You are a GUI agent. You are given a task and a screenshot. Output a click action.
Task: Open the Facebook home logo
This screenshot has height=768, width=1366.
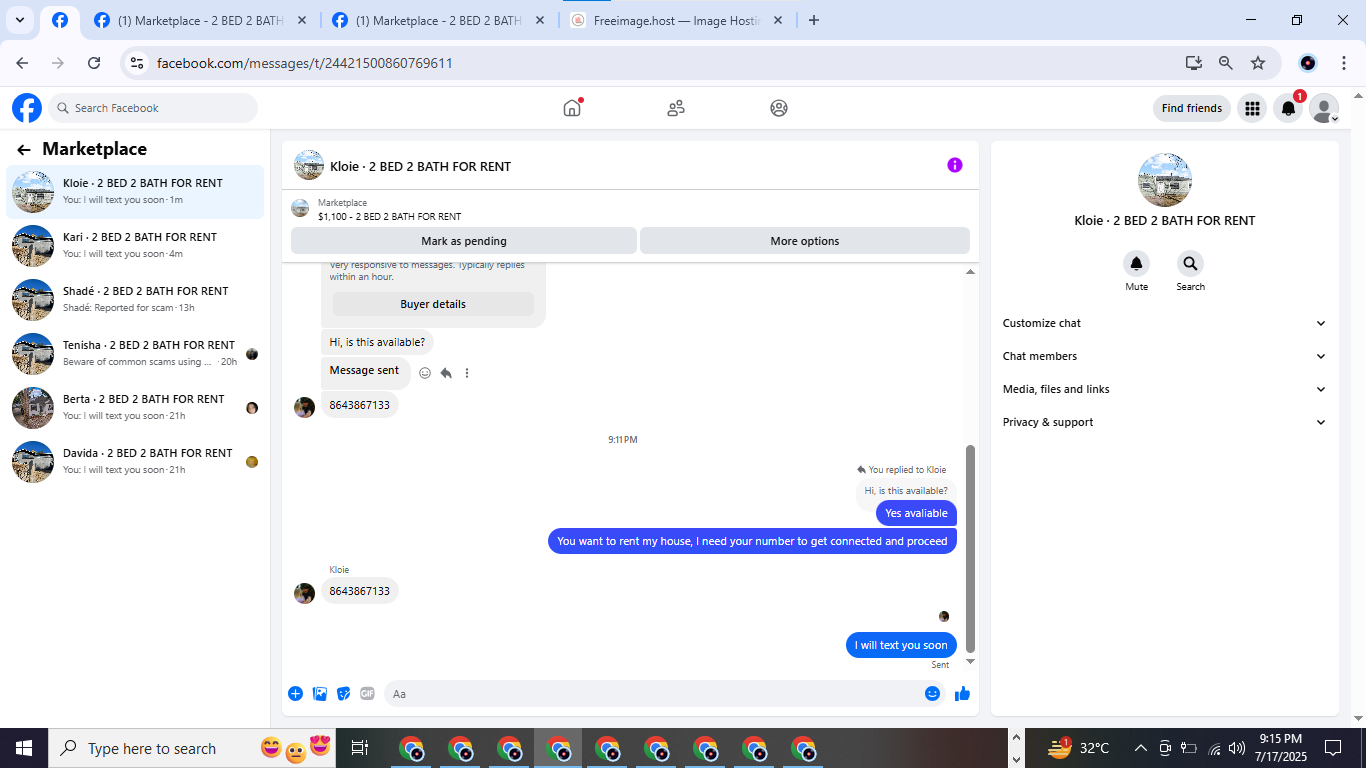pos(27,108)
